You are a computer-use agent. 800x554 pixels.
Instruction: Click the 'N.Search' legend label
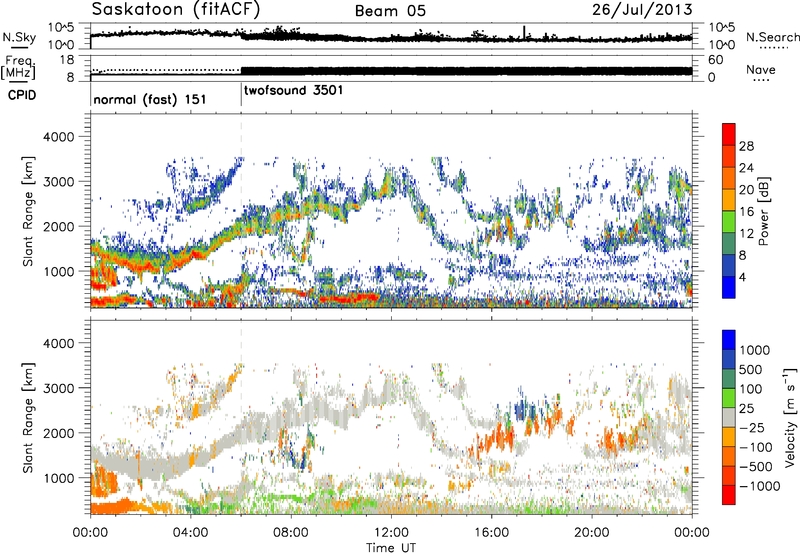(x=772, y=37)
